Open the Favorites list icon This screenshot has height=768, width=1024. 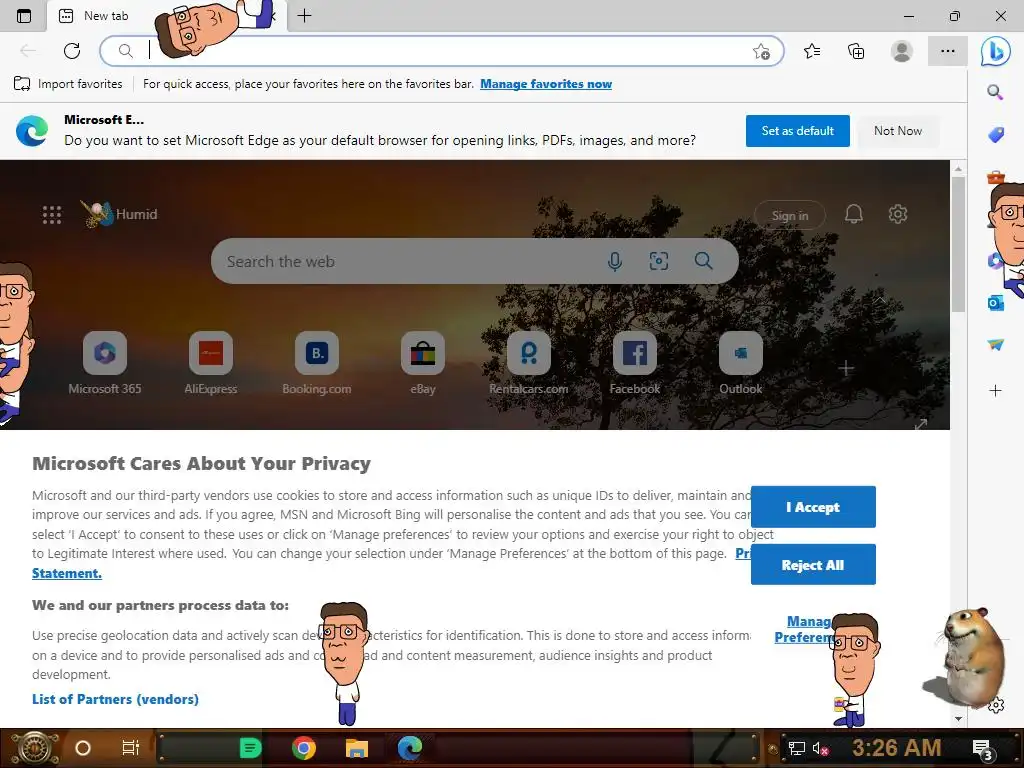coord(812,51)
